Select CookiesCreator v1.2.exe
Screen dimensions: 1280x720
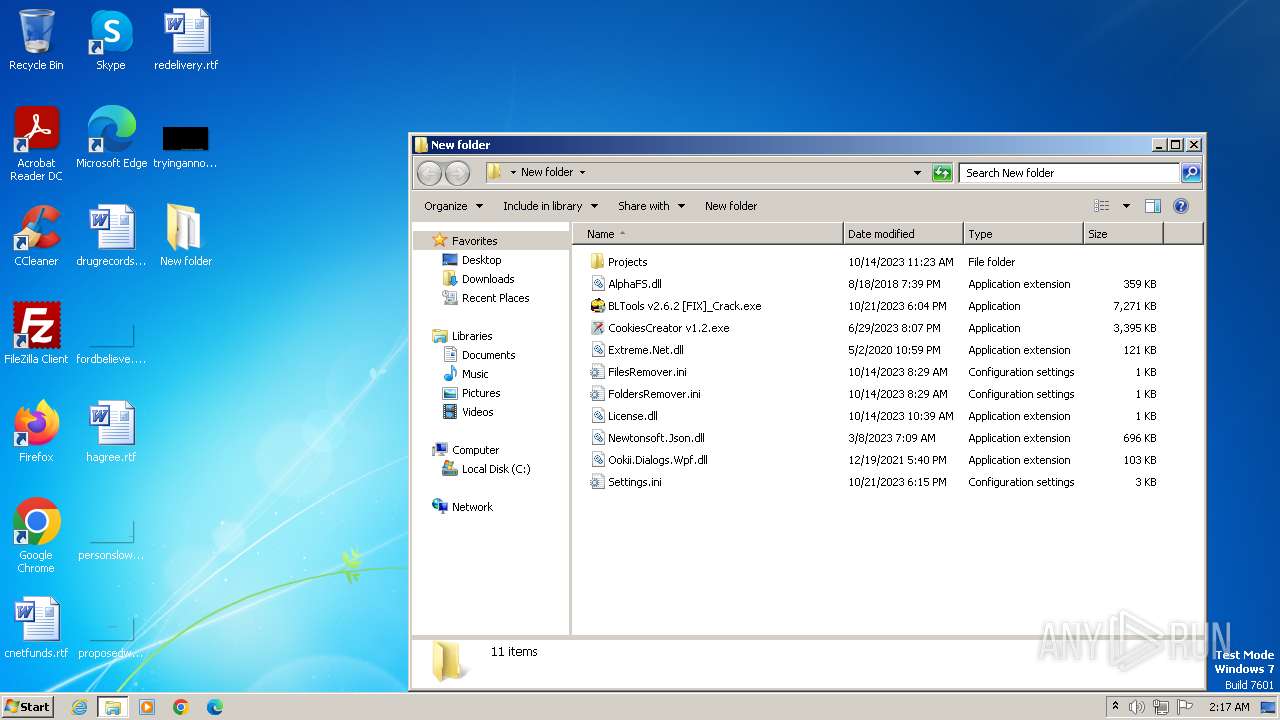coord(668,328)
